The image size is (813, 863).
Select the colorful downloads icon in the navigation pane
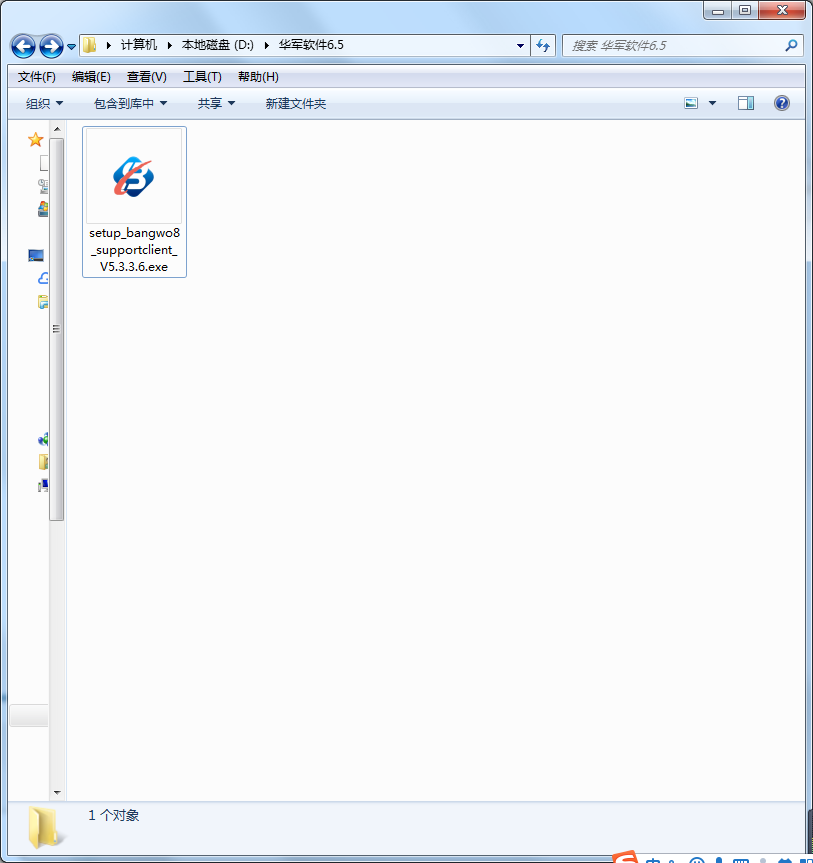tap(43, 209)
